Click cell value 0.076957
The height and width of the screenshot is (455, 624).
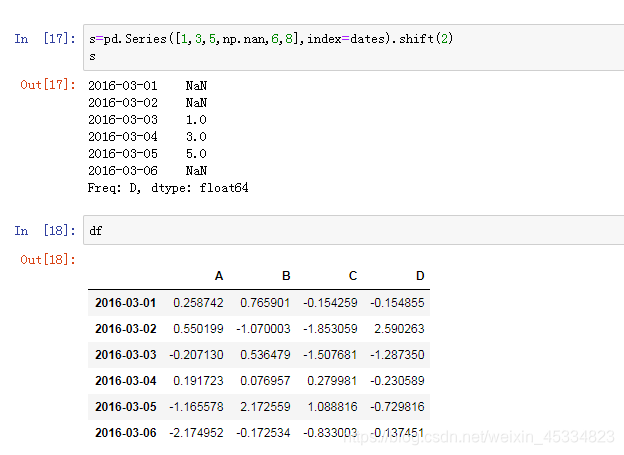click(265, 381)
